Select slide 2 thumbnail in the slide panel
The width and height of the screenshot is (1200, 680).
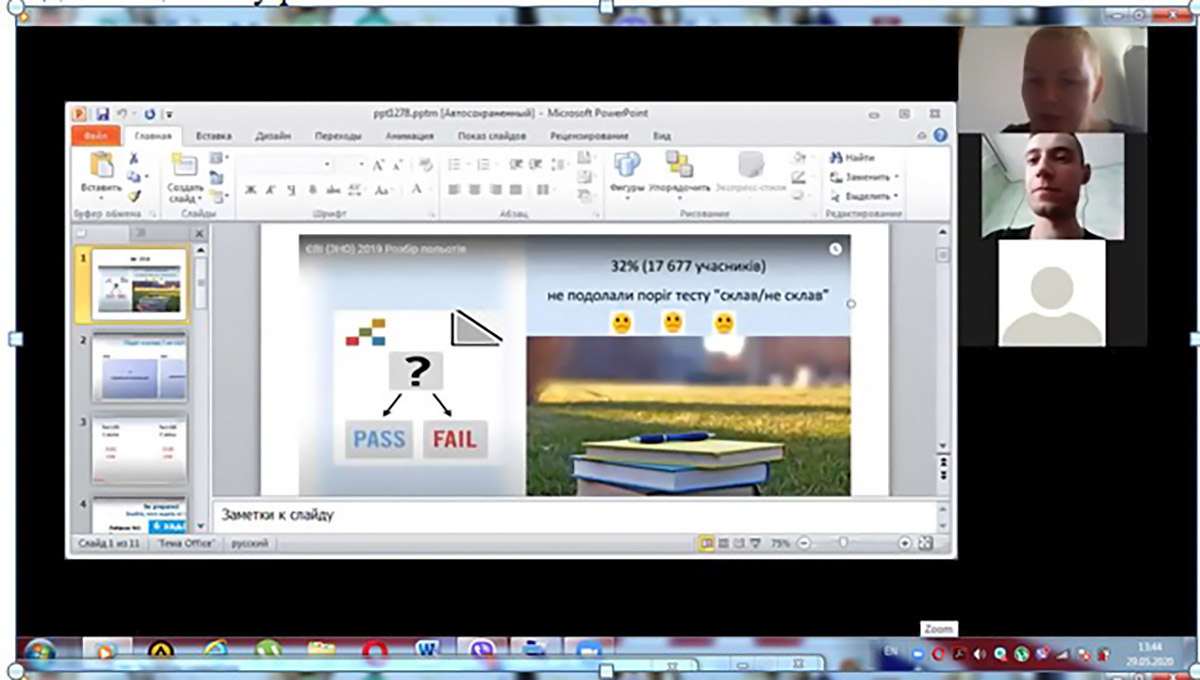coord(139,369)
